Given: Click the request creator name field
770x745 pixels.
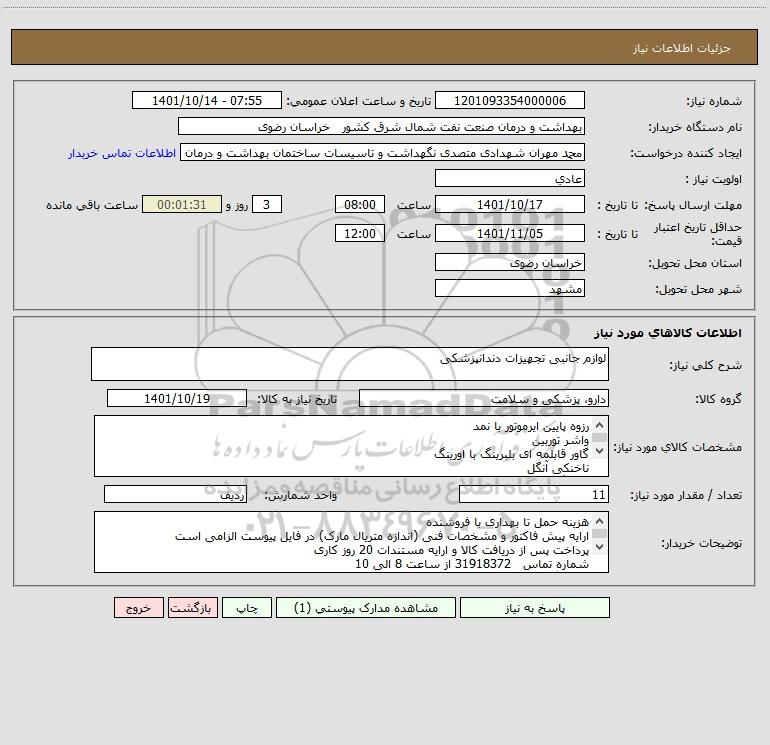Looking at the screenshot, I should click(x=383, y=153).
